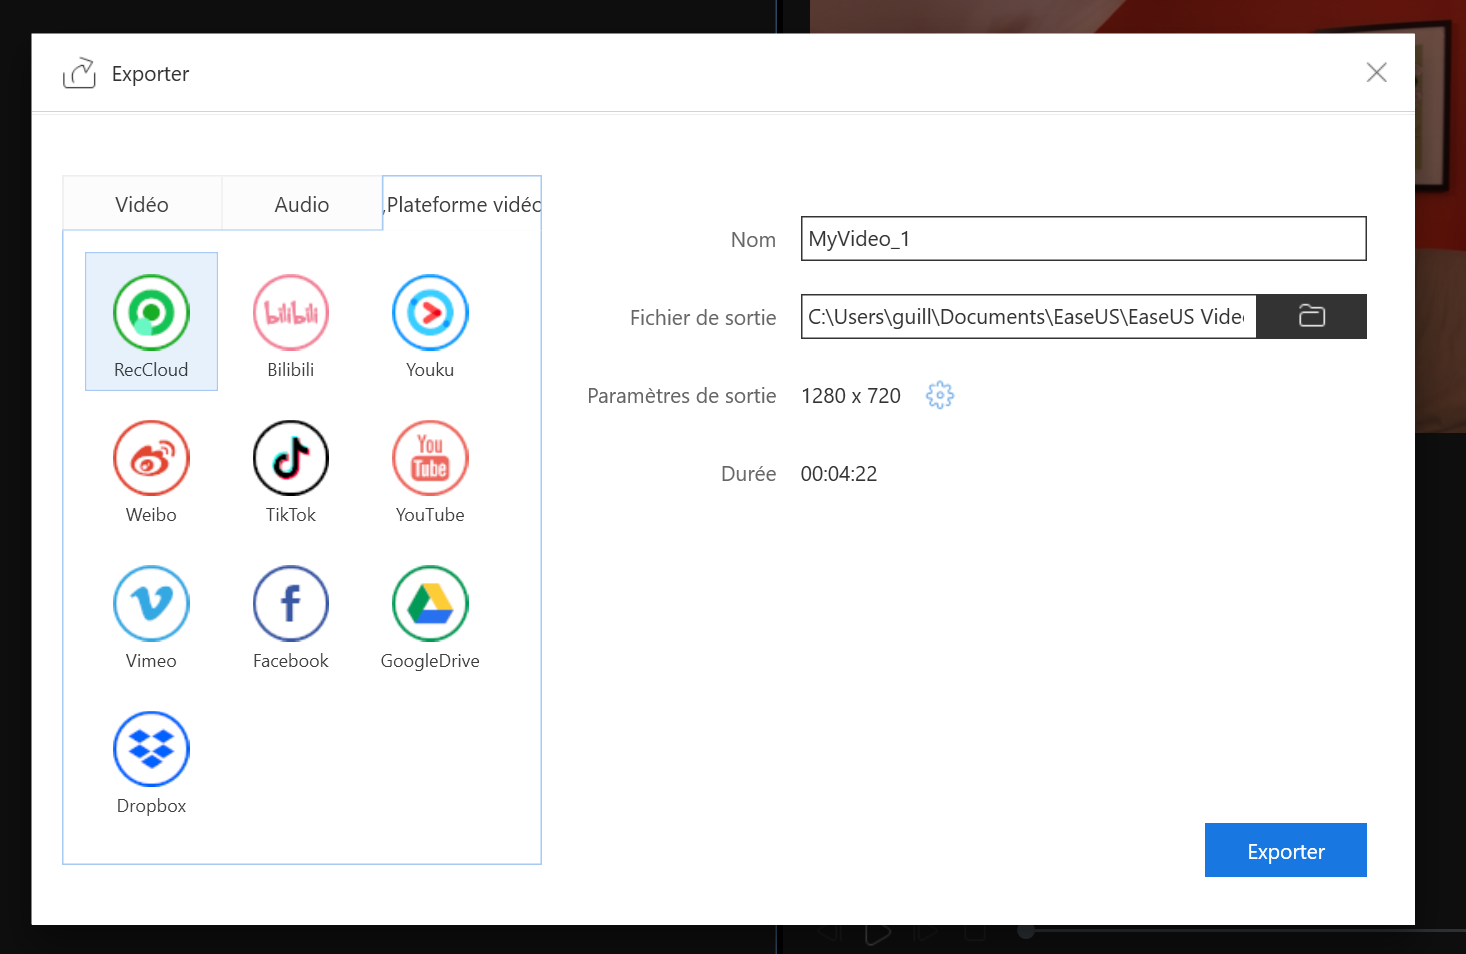Viewport: 1466px width, 954px height.
Task: Pick Vimeo for video export
Action: tap(151, 604)
